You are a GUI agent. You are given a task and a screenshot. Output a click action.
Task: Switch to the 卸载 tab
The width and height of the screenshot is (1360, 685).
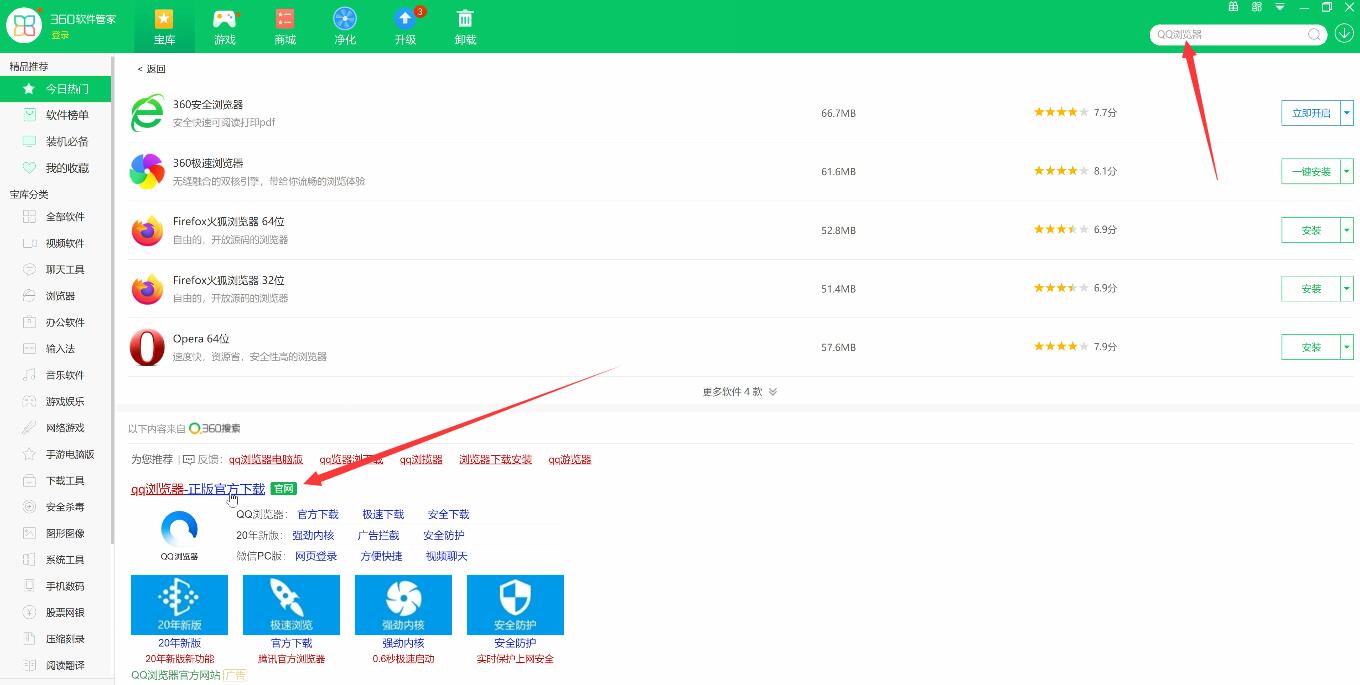coord(465,26)
